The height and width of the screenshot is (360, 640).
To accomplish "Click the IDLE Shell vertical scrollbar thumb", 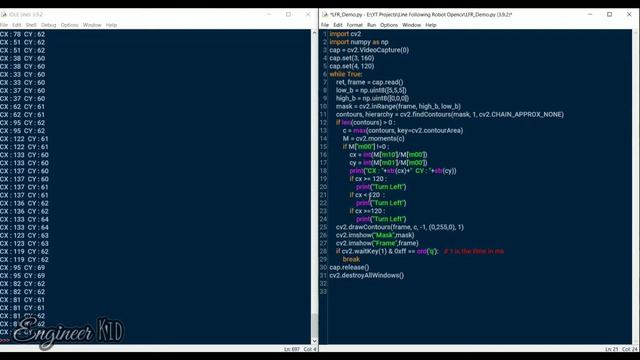I will [314, 325].
